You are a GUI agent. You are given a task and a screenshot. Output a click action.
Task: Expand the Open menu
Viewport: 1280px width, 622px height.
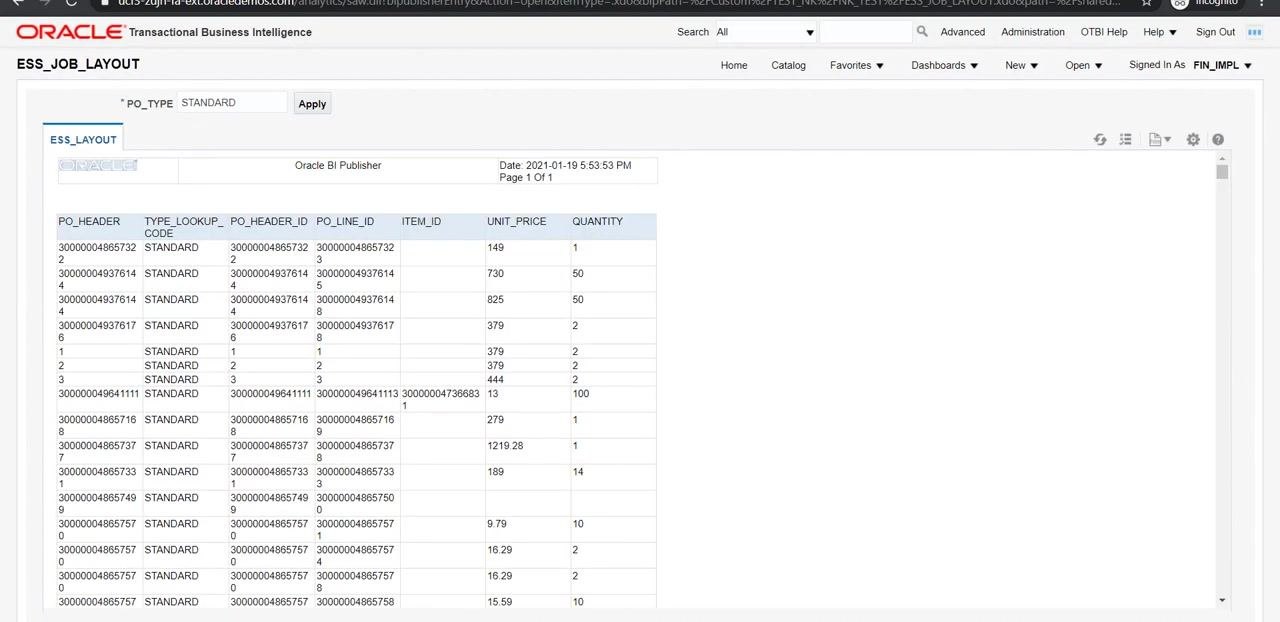point(1084,66)
